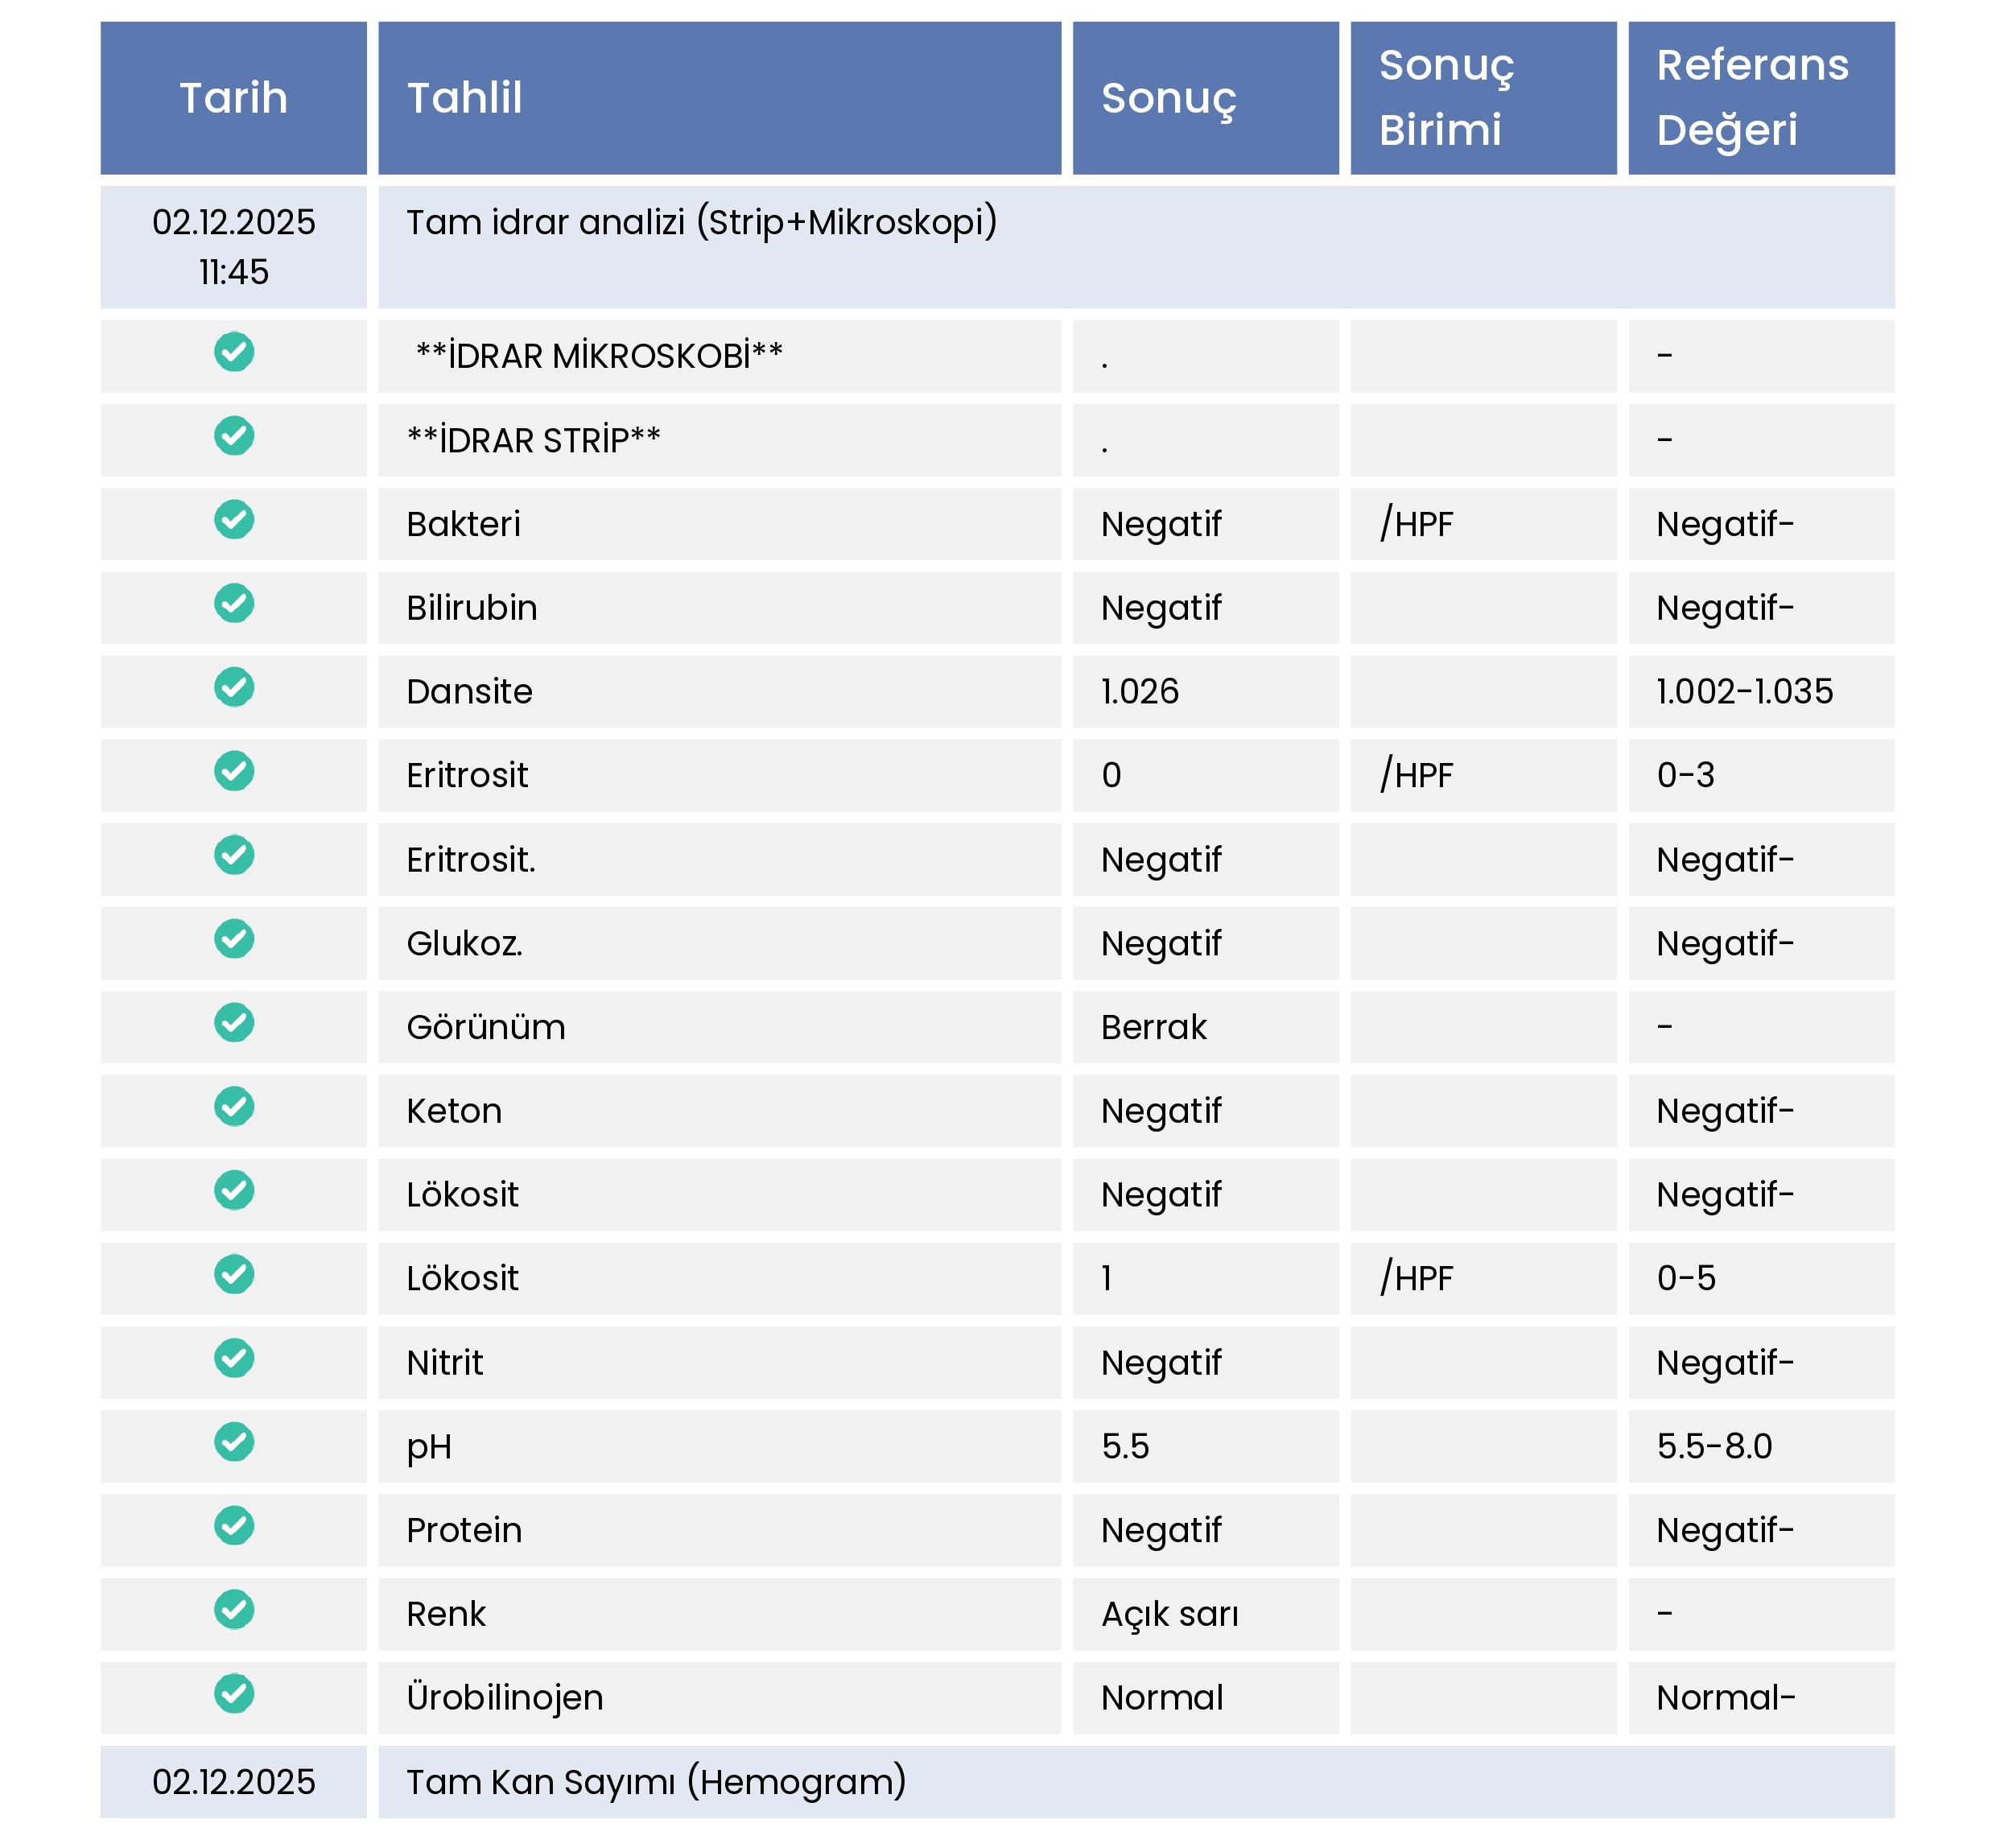Open the Tam idrar analizi (Strip+Mikroskopi) group row
The height and width of the screenshot is (1848, 1996).
(x=701, y=222)
